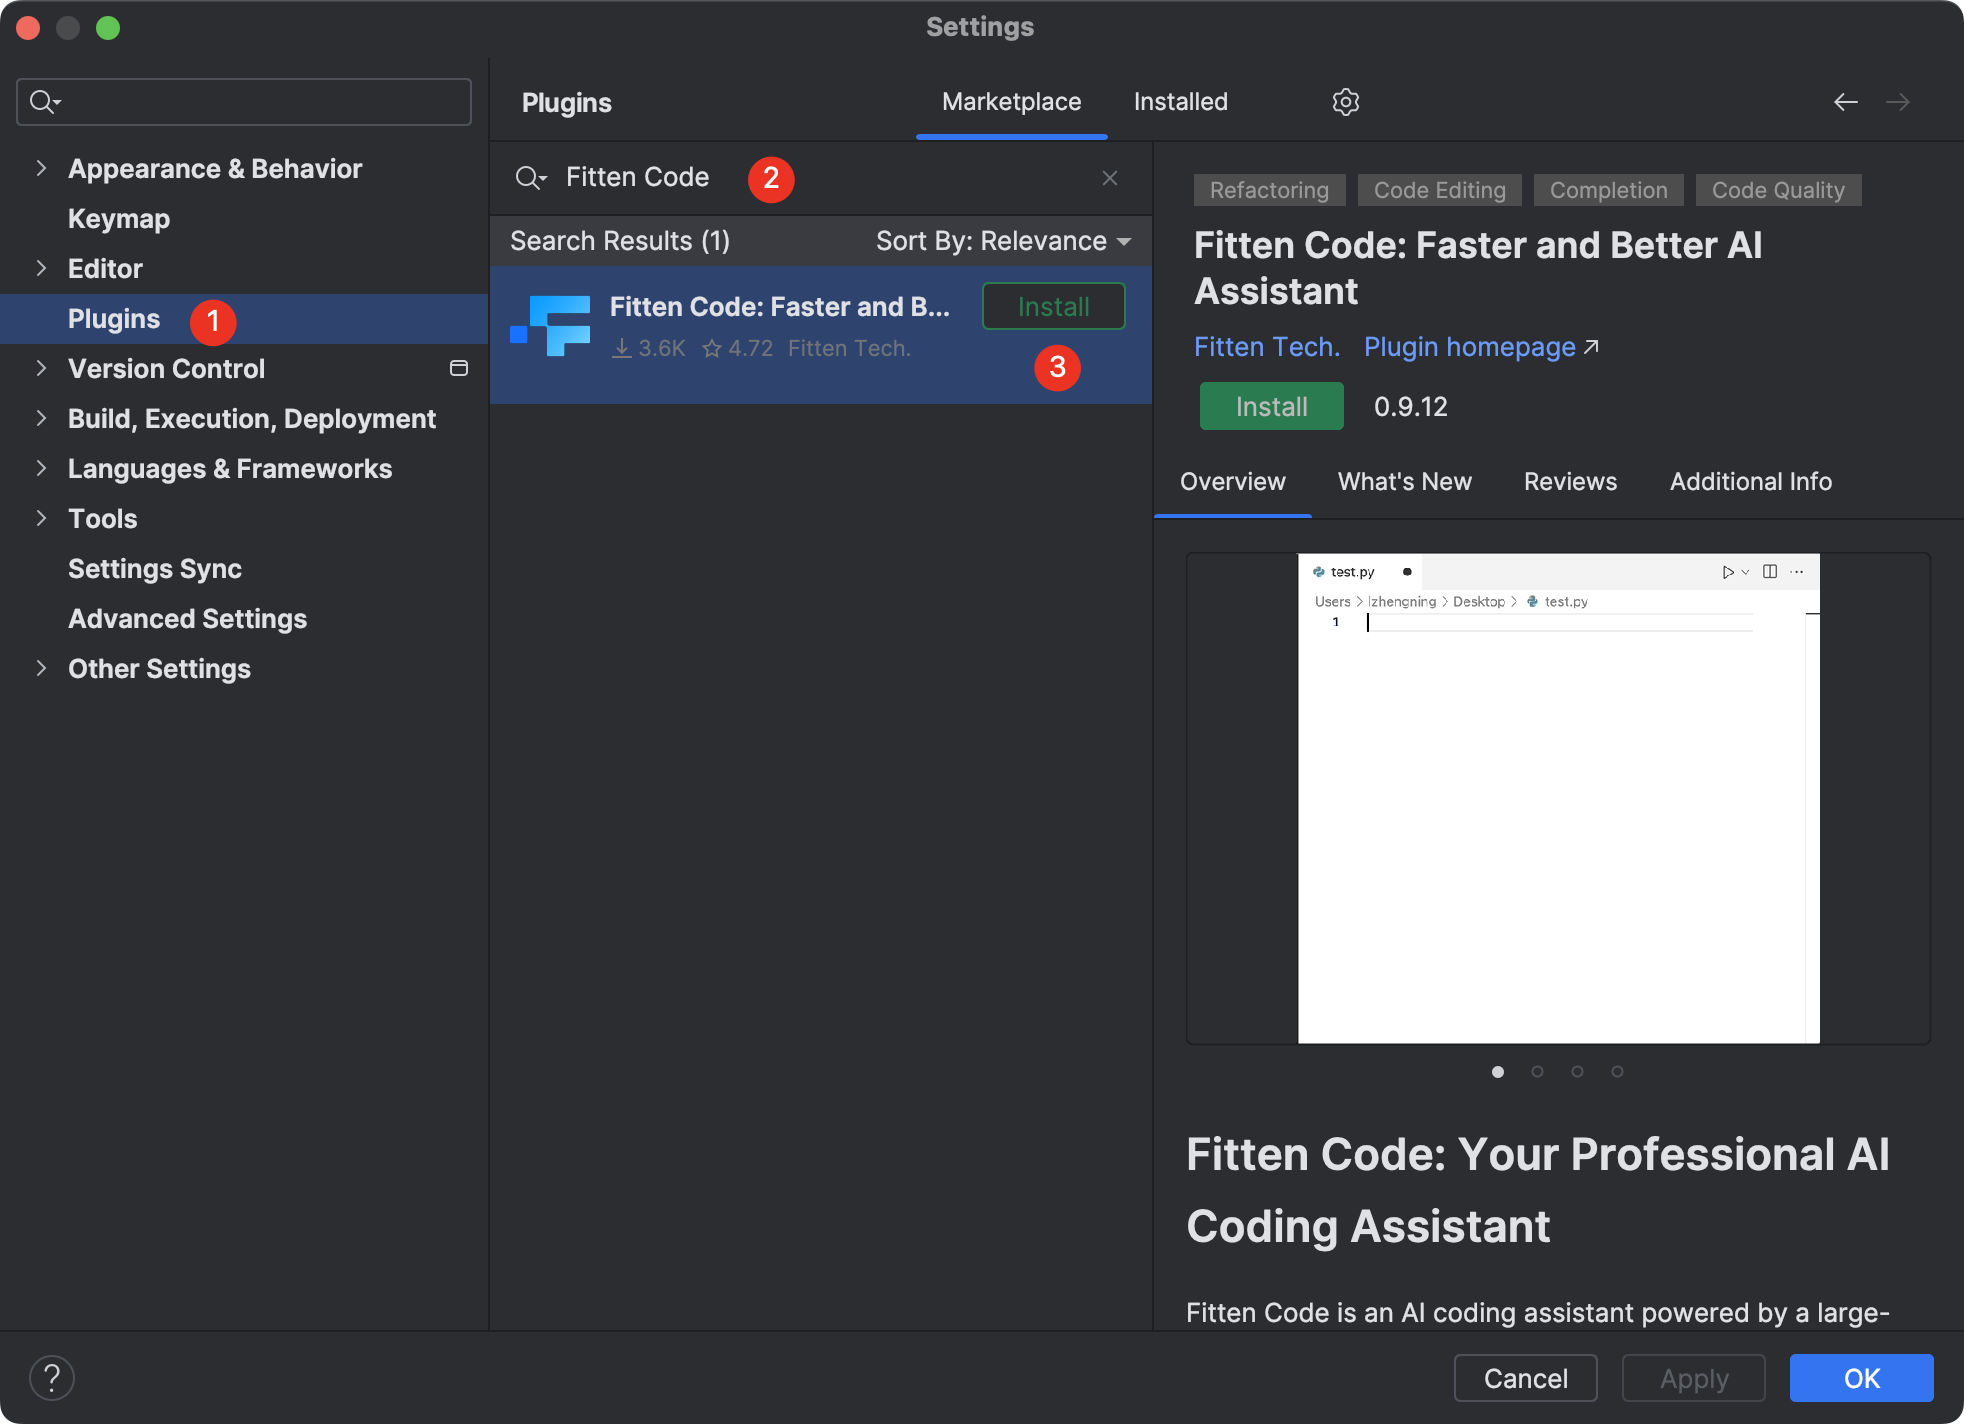Click the settings search magnifier icon
Image resolution: width=1964 pixels, height=1424 pixels.
click(45, 102)
